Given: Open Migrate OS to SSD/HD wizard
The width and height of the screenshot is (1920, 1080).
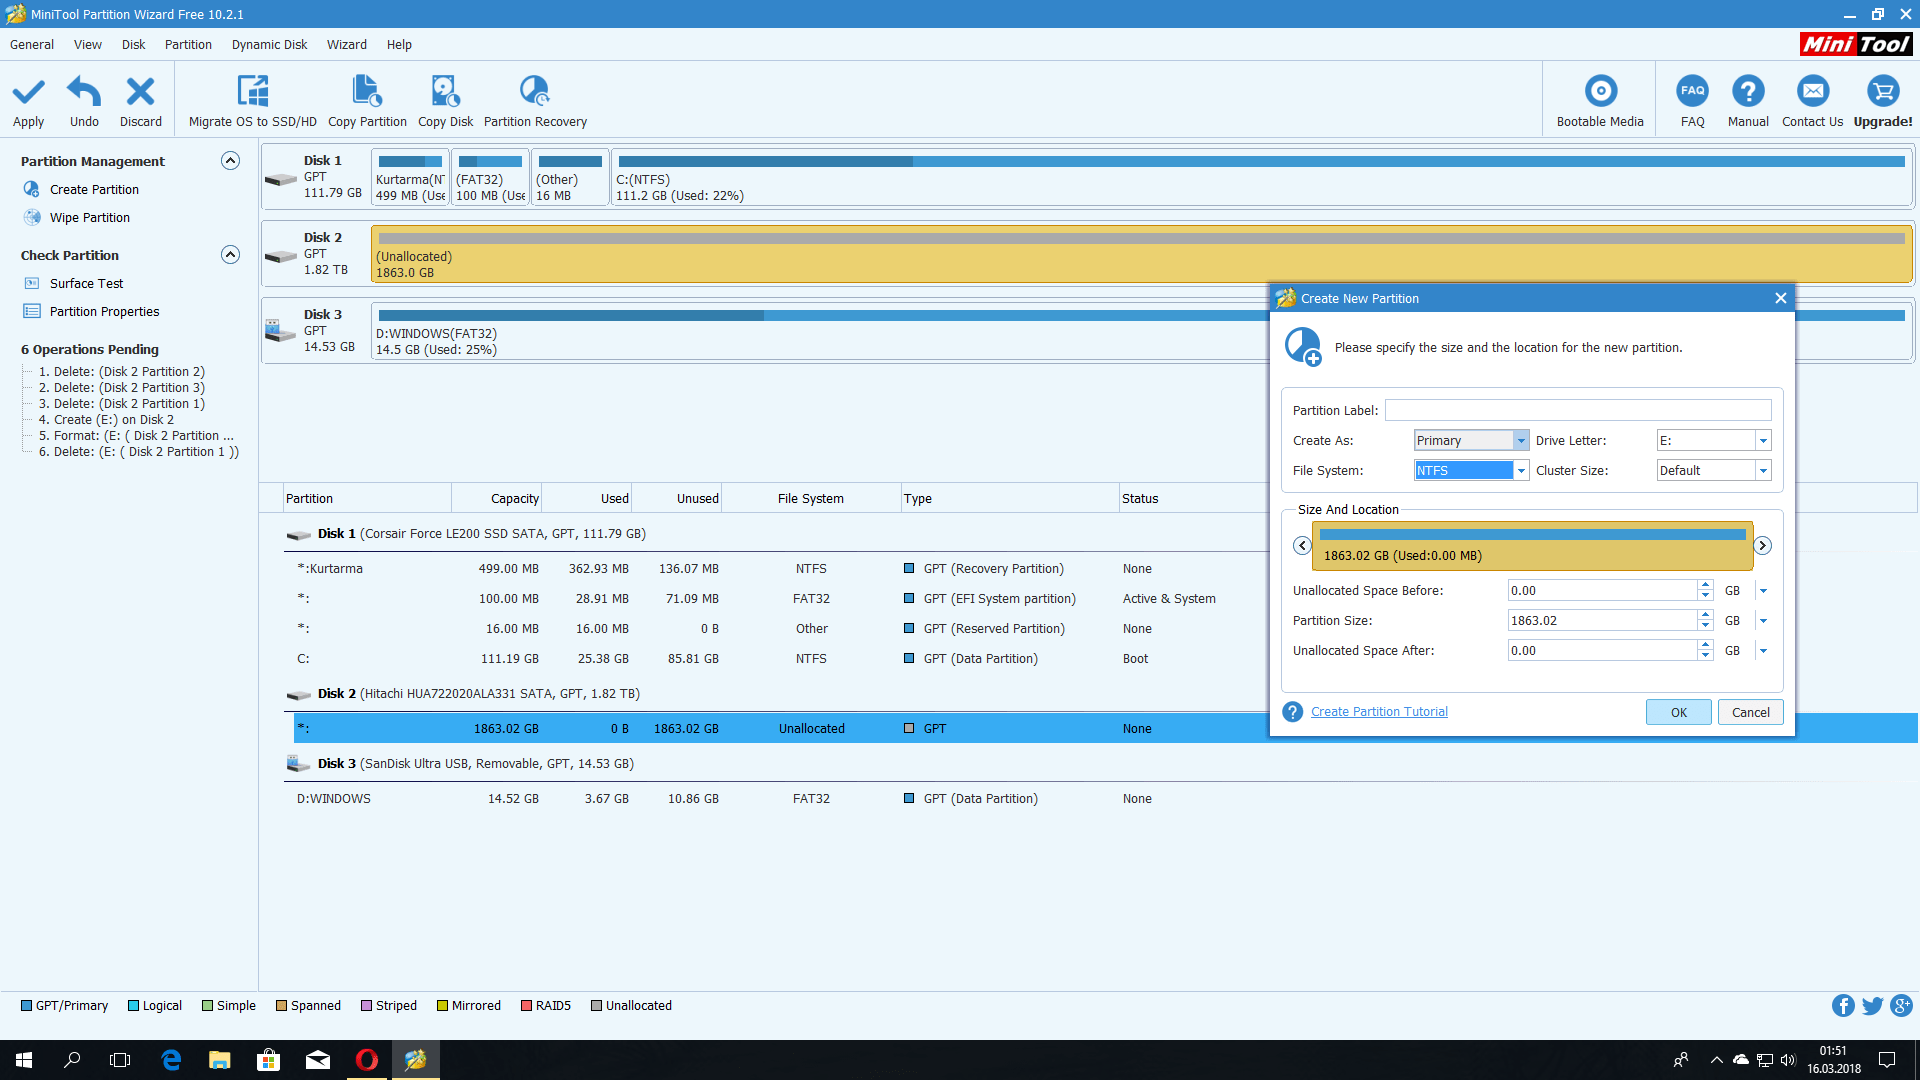Looking at the screenshot, I should (252, 92).
